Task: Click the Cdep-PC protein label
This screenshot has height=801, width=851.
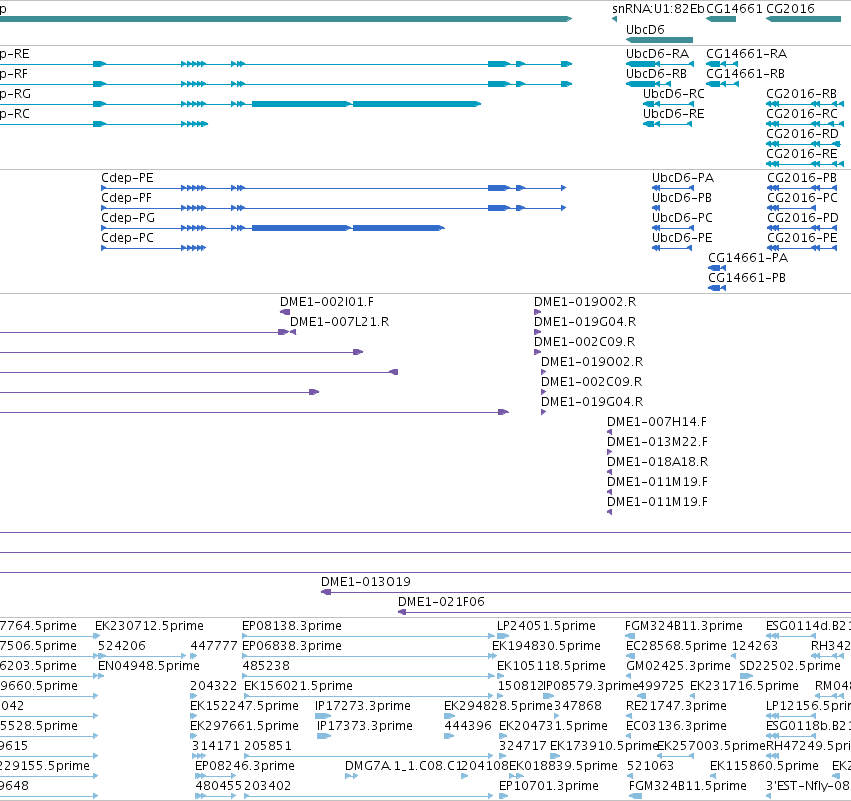Action: tap(128, 238)
